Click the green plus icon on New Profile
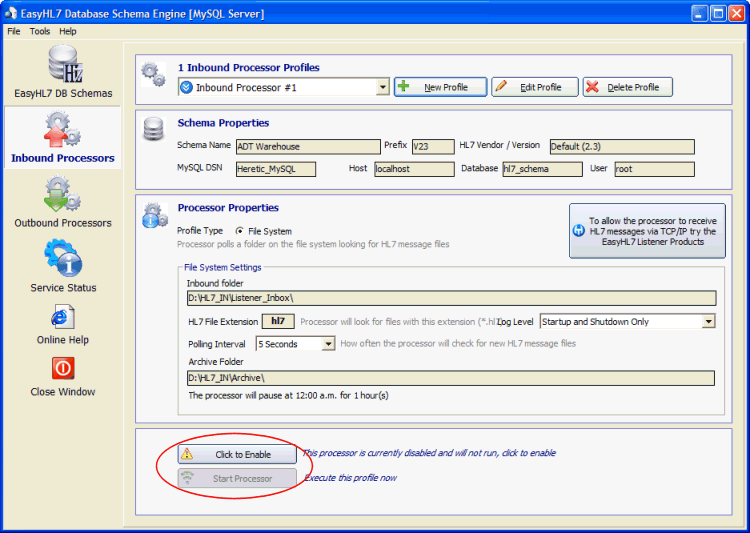Image resolution: width=750 pixels, height=533 pixels. pyautogui.click(x=404, y=86)
